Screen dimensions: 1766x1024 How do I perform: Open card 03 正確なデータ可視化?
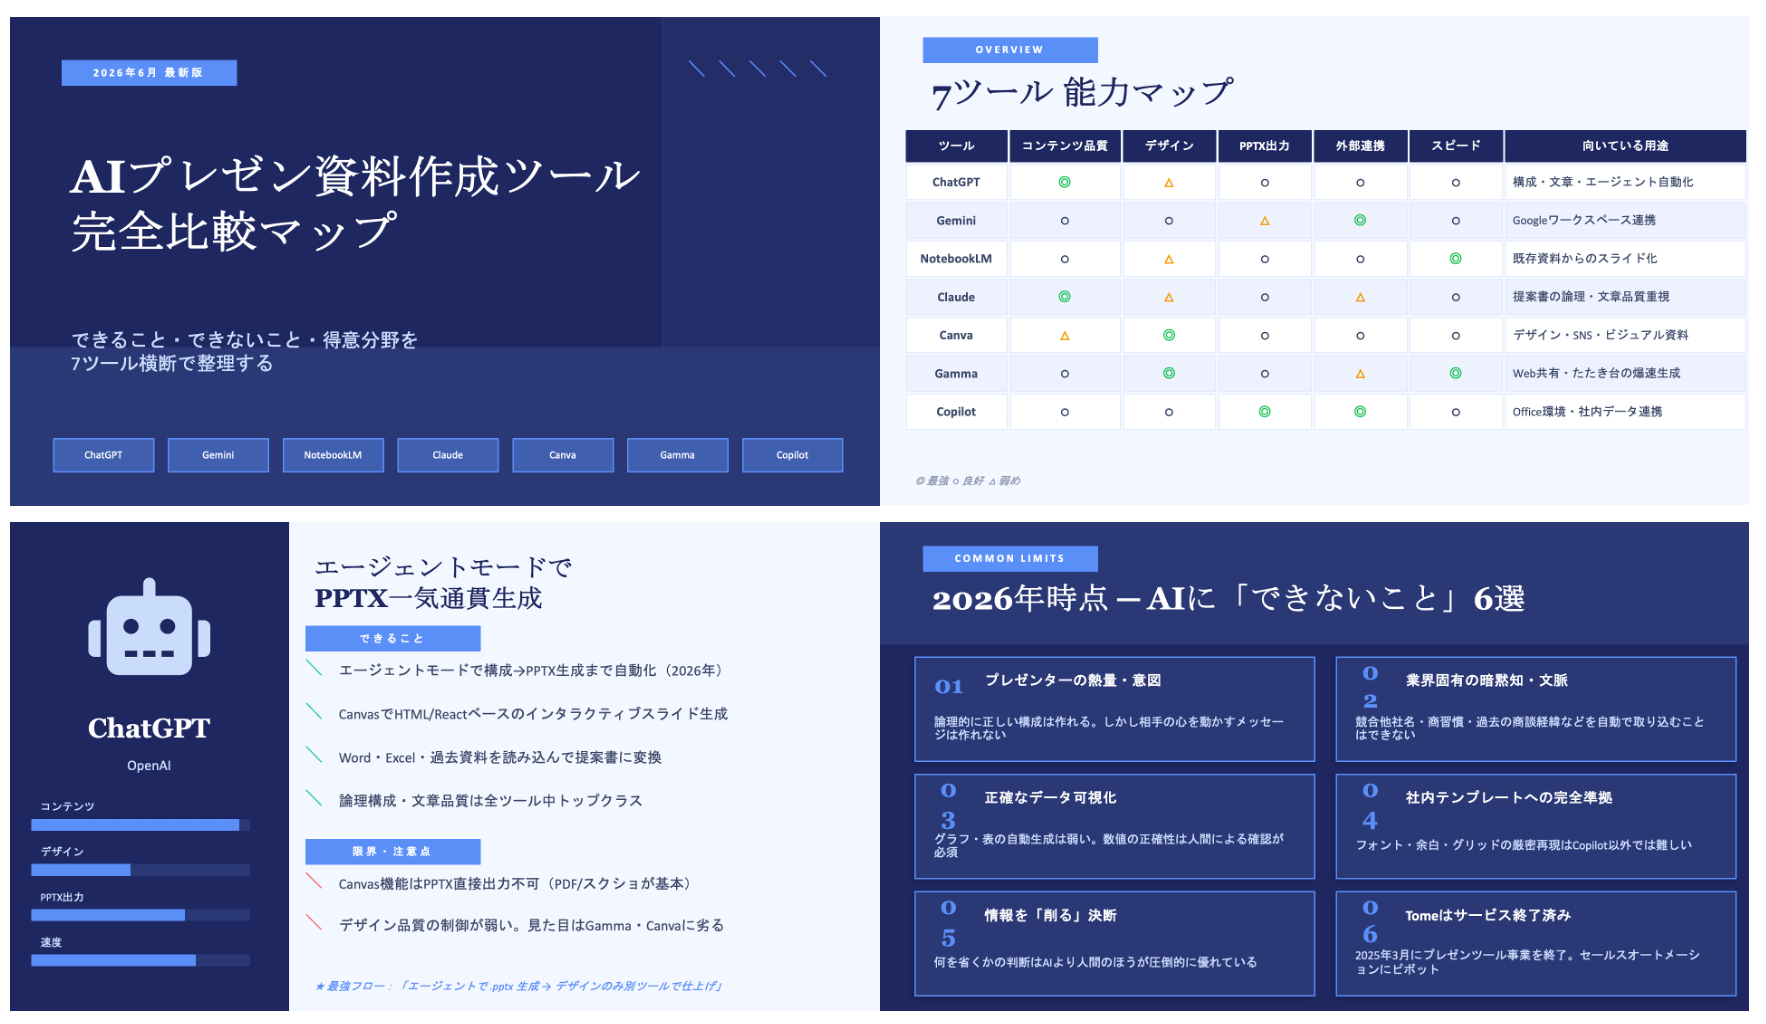[1114, 826]
